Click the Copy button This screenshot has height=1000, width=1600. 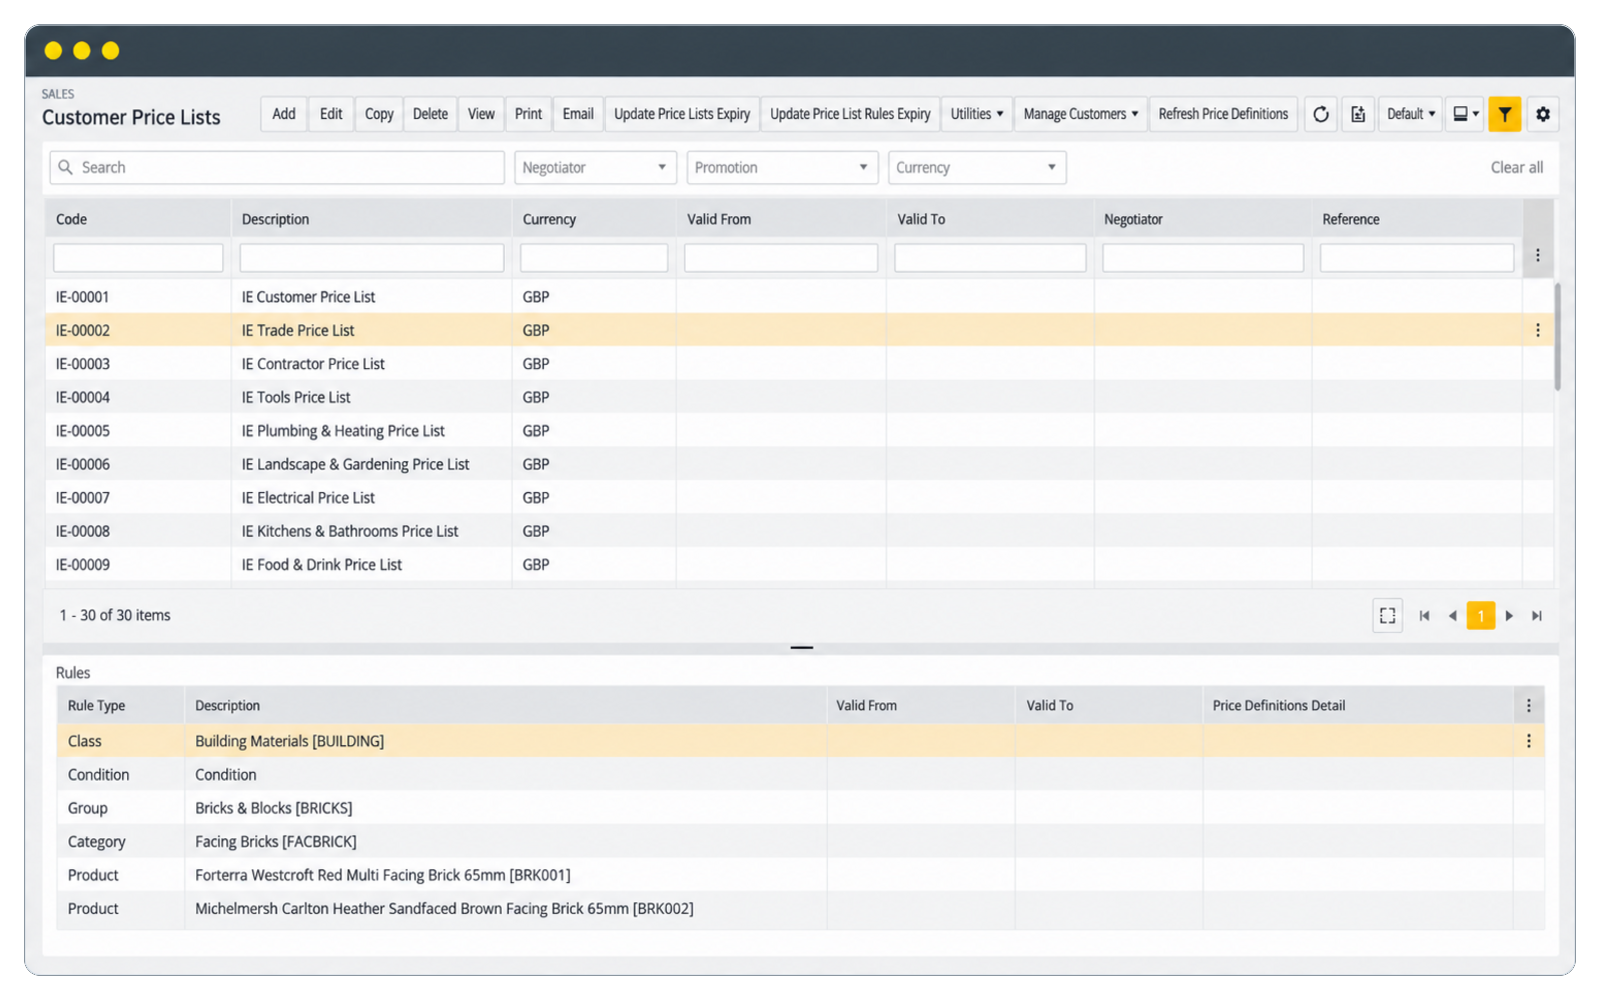(379, 114)
